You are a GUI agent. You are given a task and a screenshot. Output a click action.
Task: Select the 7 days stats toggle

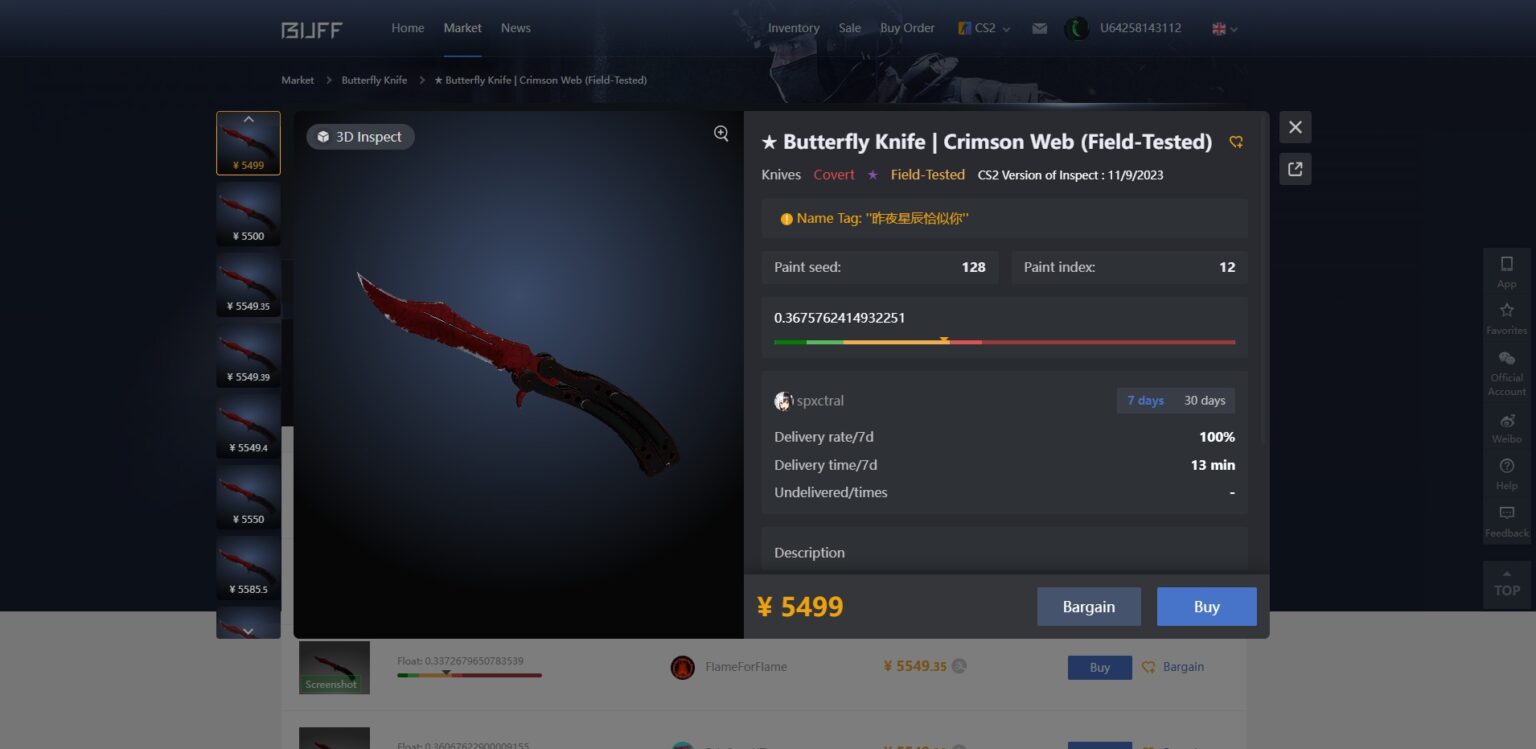pyautogui.click(x=1146, y=401)
